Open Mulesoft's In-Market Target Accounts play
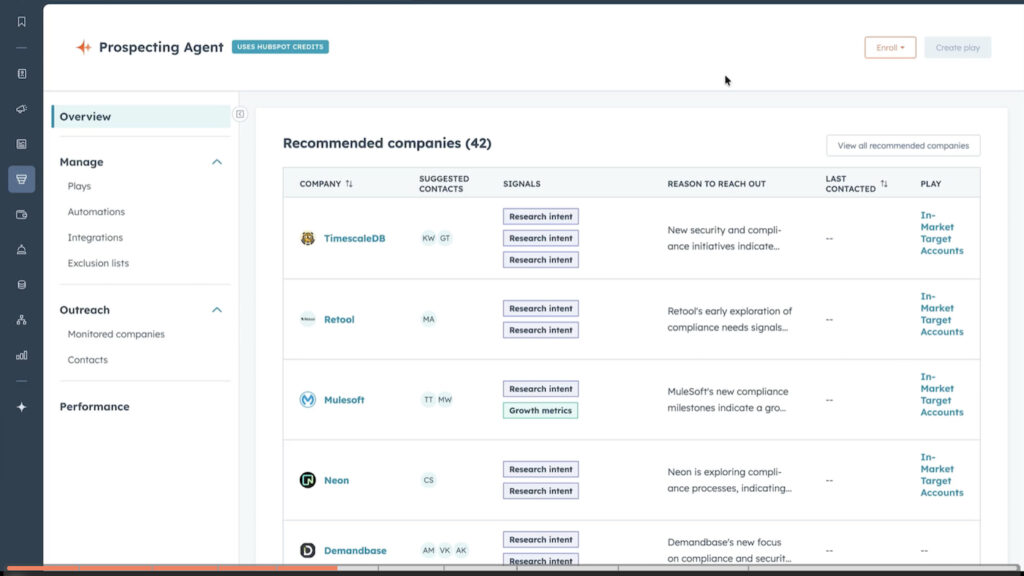This screenshot has width=1024, height=576. pyautogui.click(x=942, y=394)
